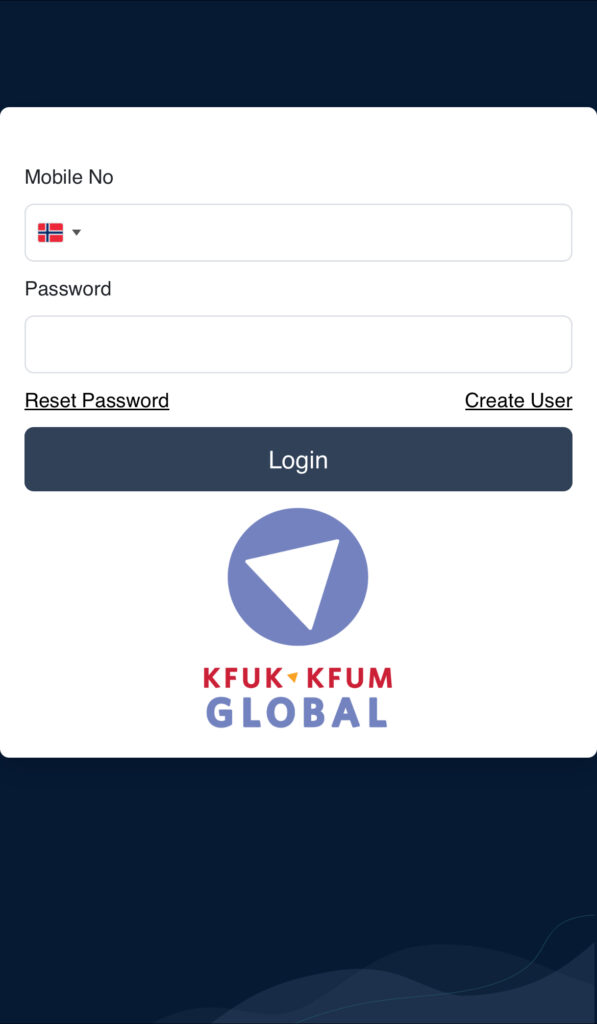The height and width of the screenshot is (1024, 597).
Task: Open the country code dropdown arrow
Action: tap(76, 232)
